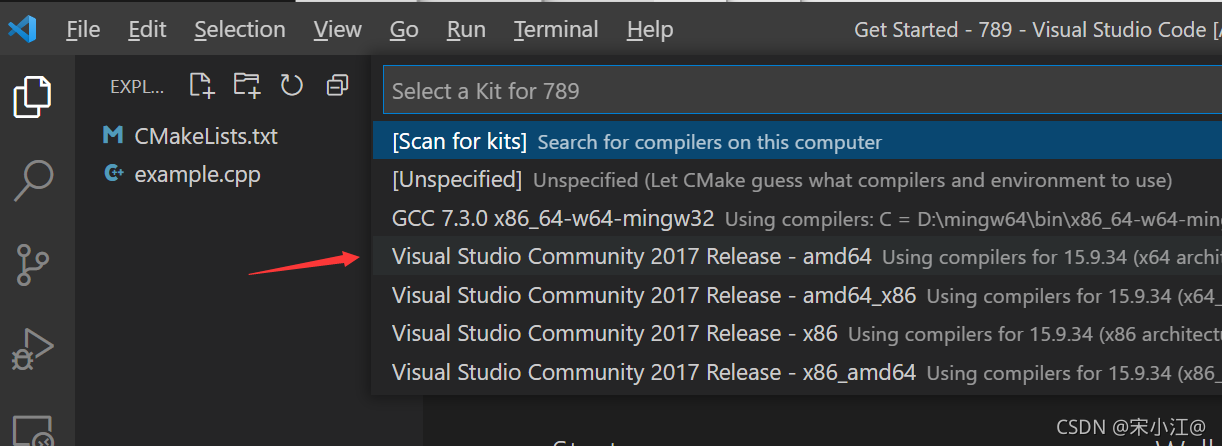
Task: Open the File menu
Action: (83, 30)
